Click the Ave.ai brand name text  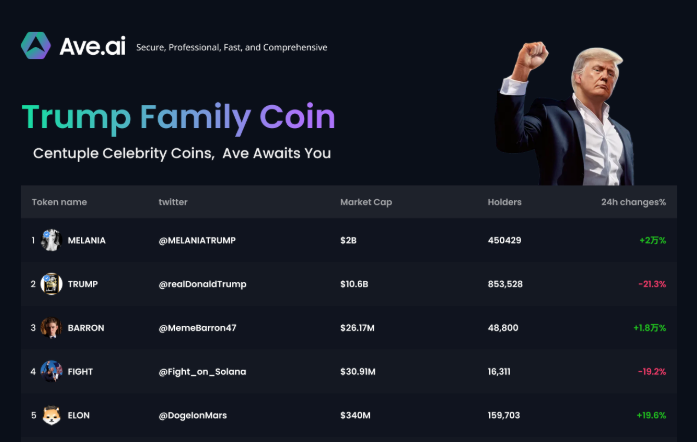92,46
